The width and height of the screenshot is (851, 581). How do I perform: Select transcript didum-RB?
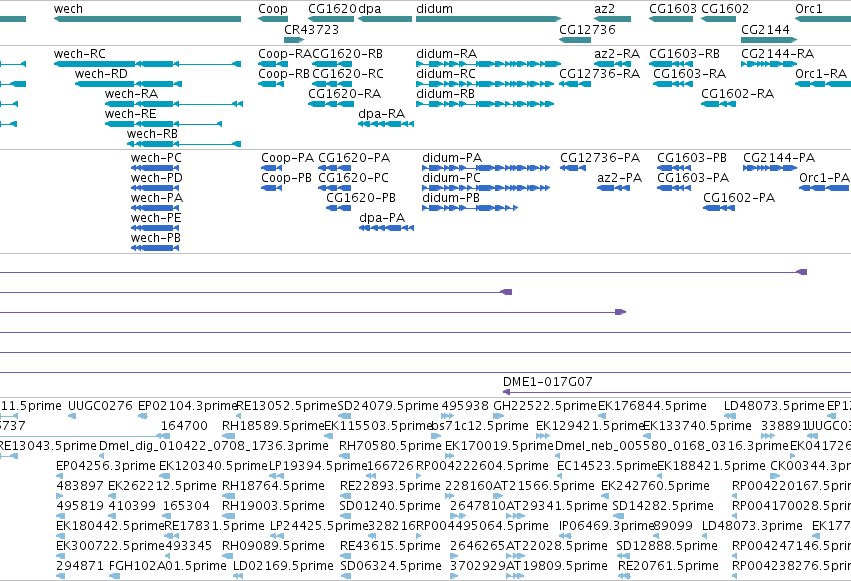485,104
